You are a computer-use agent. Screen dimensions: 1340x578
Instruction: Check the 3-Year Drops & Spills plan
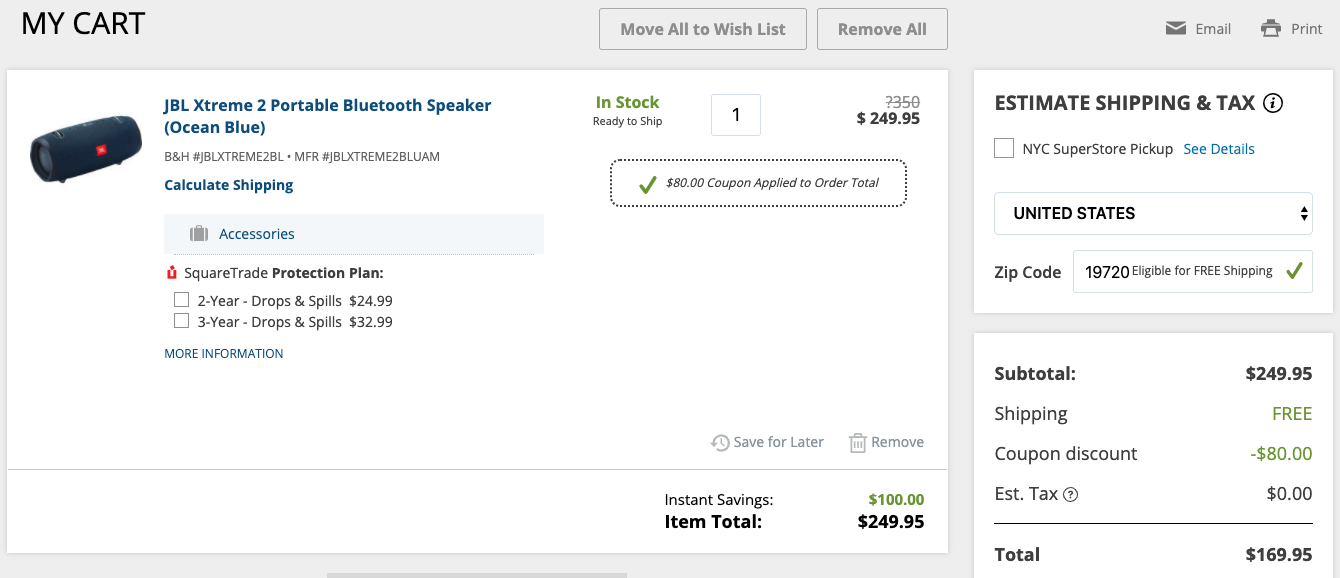[x=181, y=321]
